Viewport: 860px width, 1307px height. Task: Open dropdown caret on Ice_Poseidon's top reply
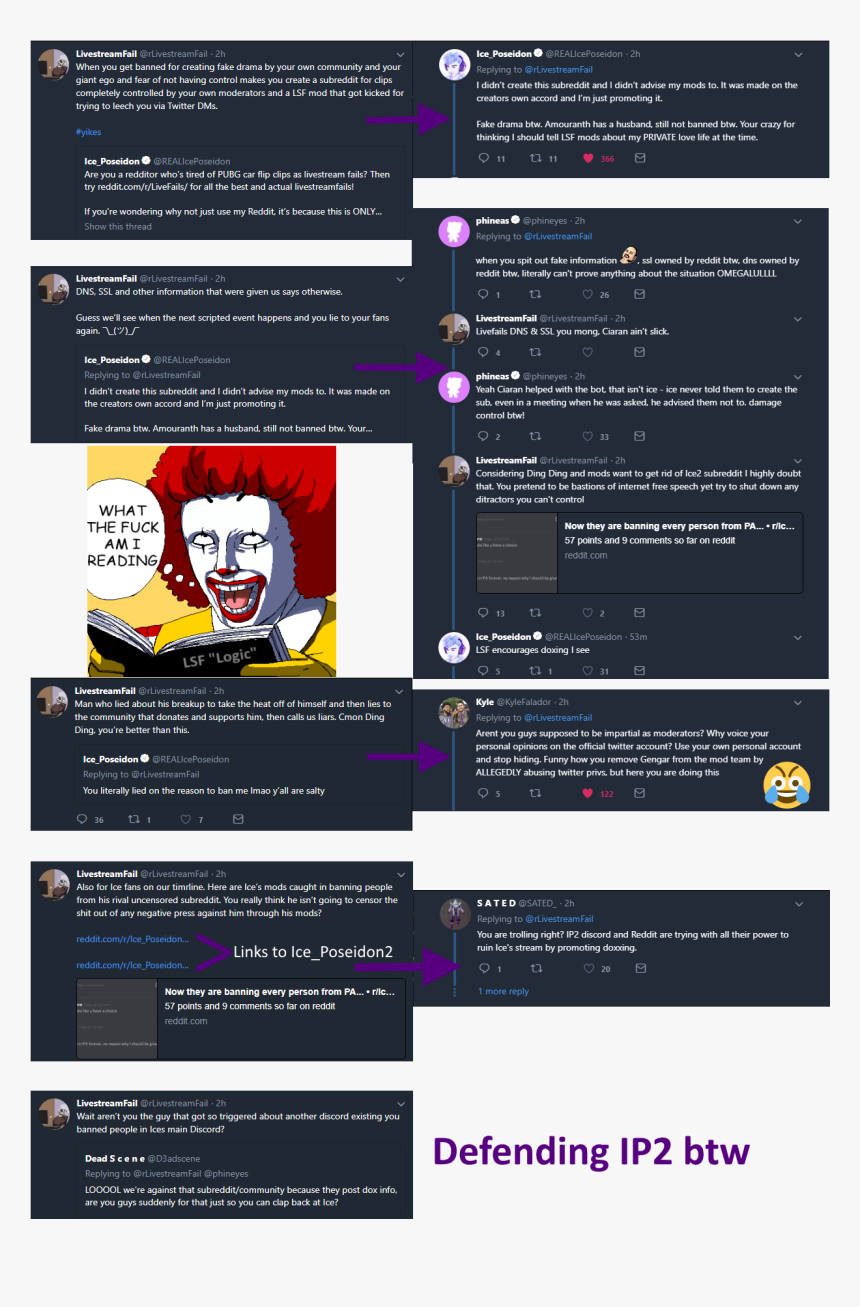point(798,54)
